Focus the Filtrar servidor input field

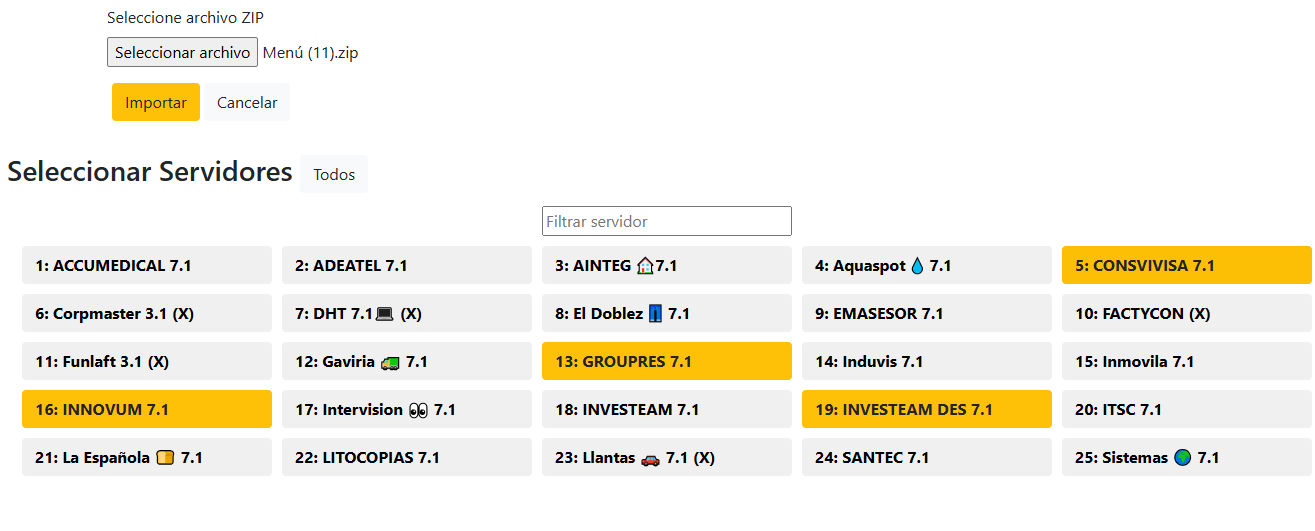click(x=666, y=221)
